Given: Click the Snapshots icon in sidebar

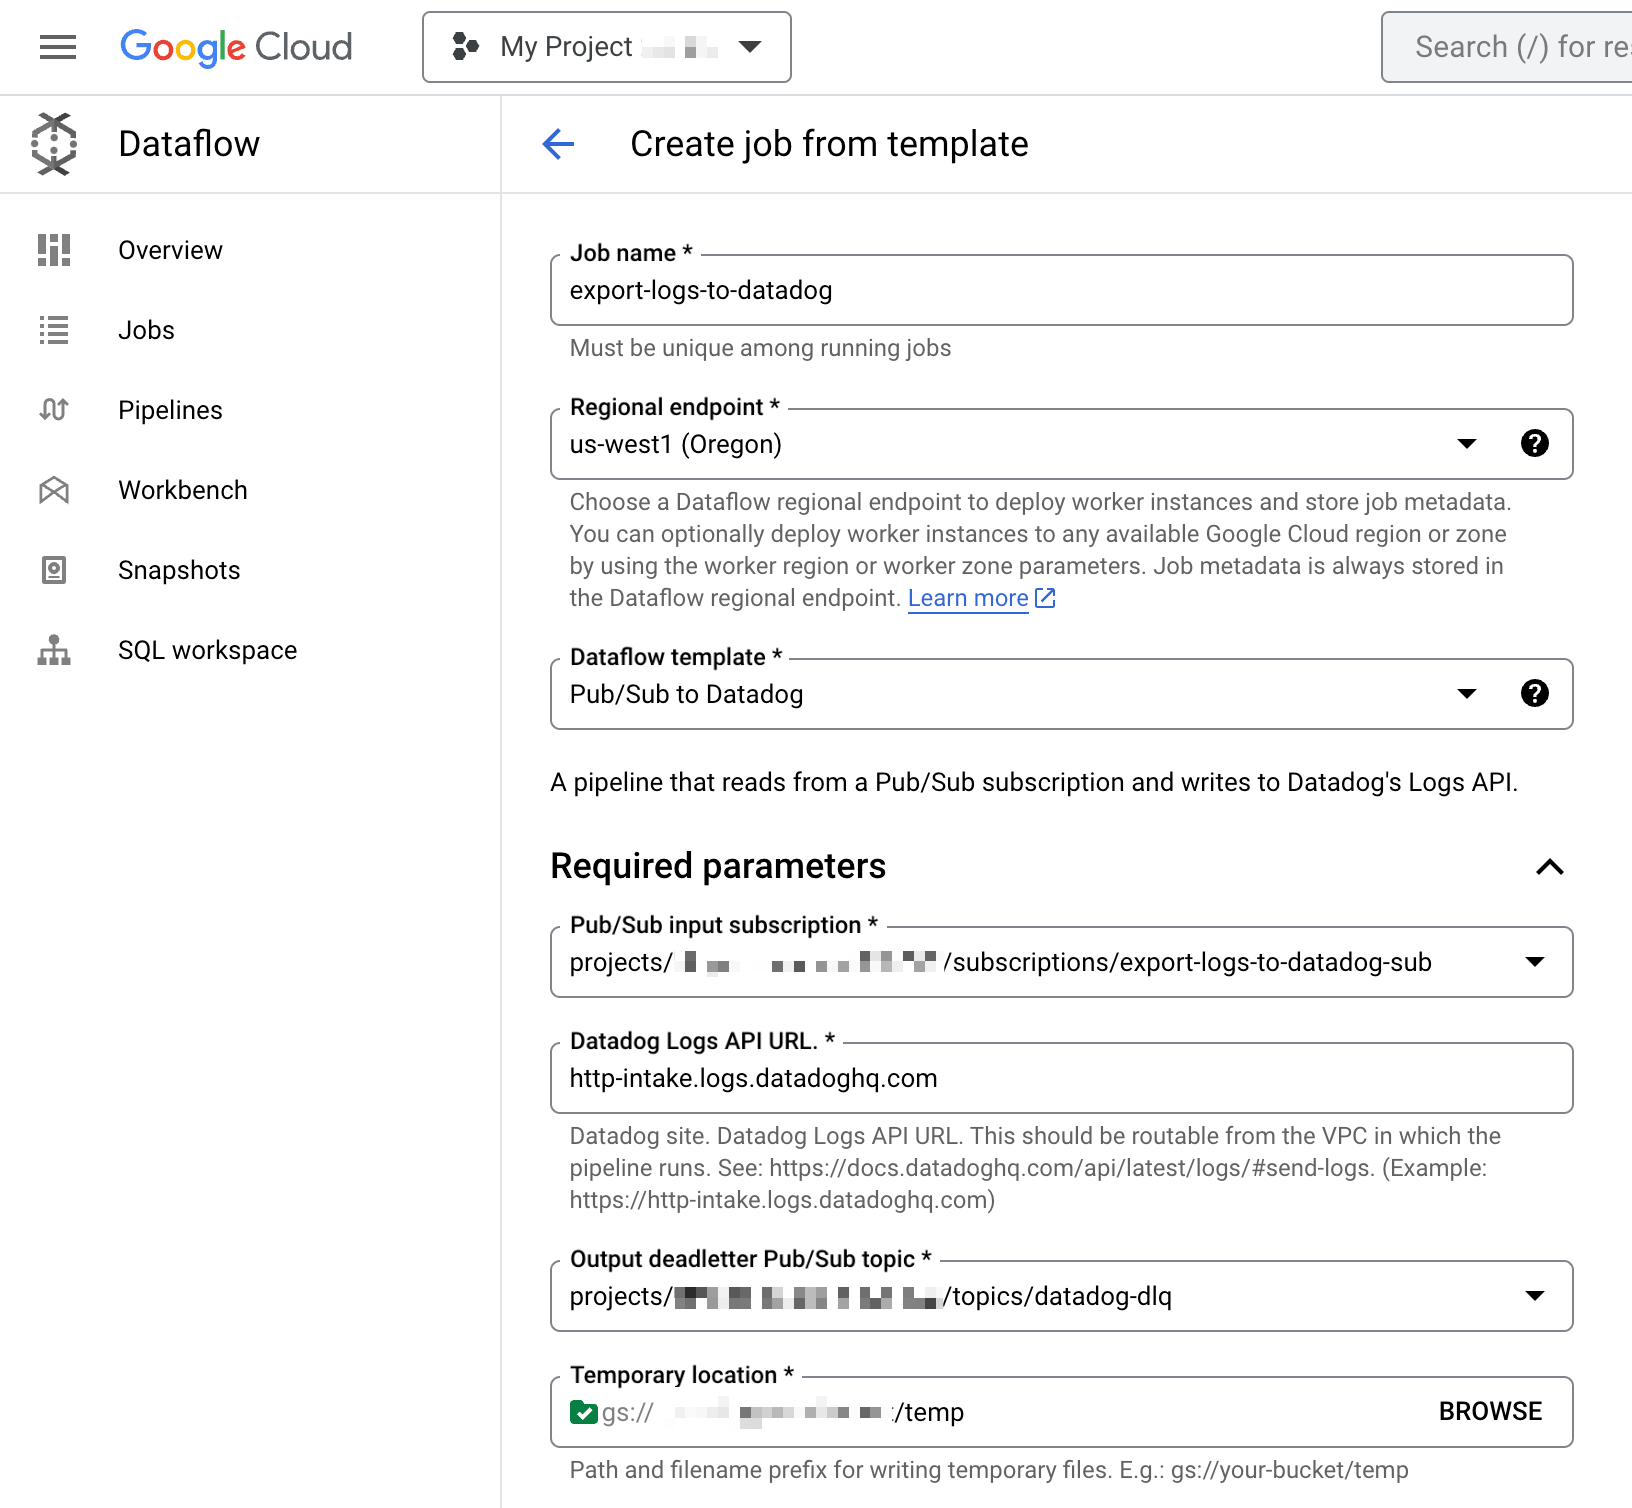Looking at the screenshot, I should click(x=54, y=570).
